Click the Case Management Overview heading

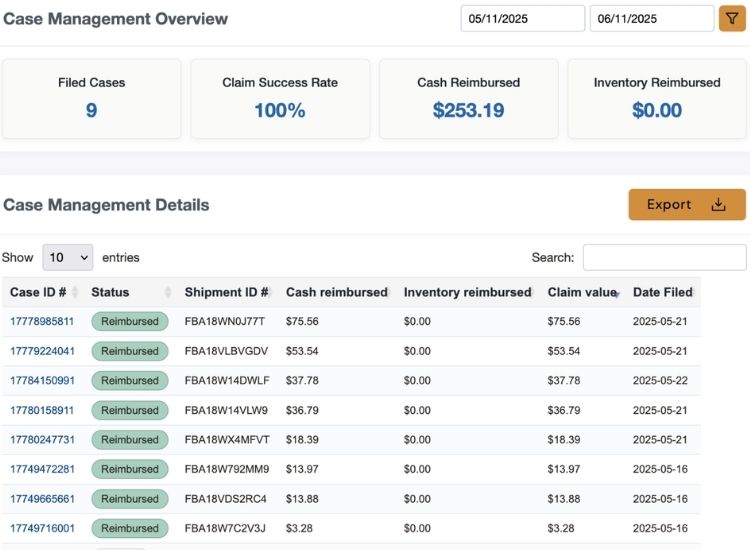pos(115,19)
